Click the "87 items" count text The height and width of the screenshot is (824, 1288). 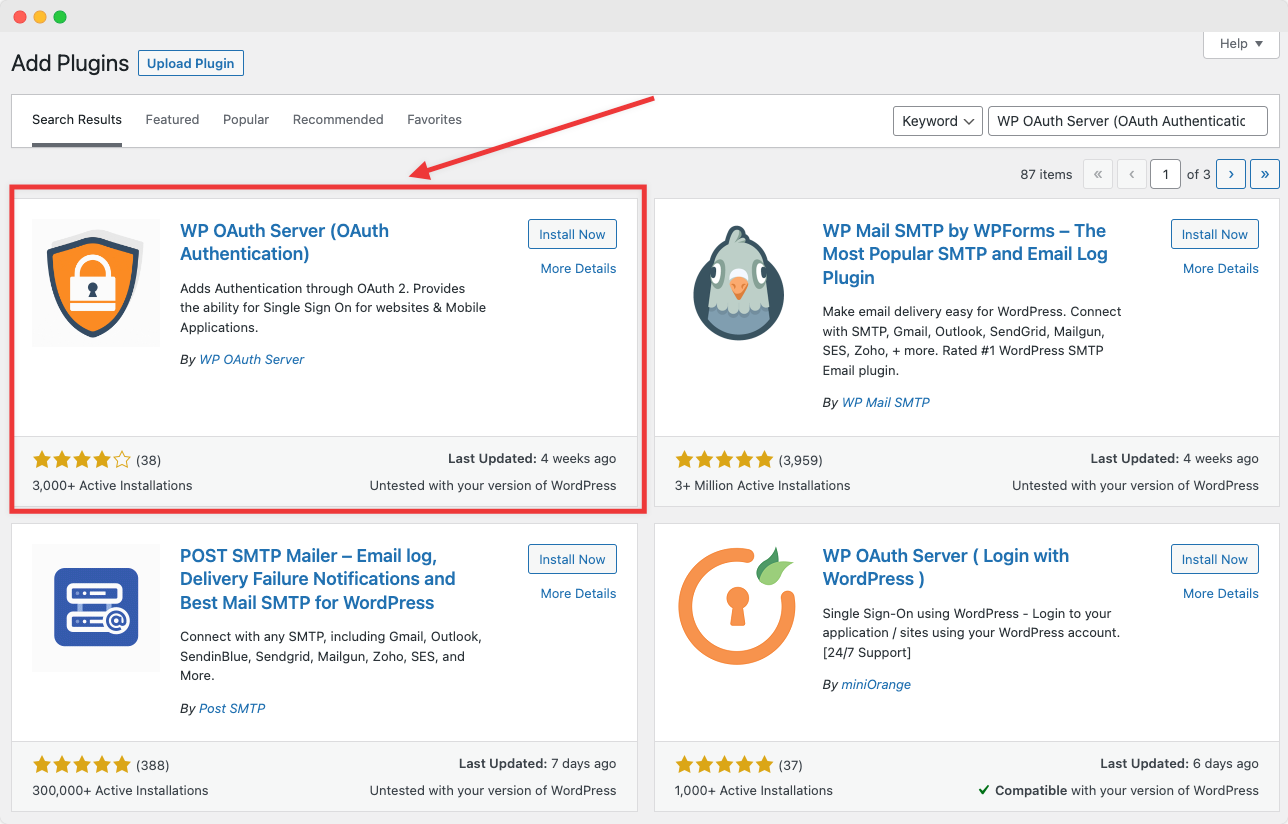point(1046,174)
